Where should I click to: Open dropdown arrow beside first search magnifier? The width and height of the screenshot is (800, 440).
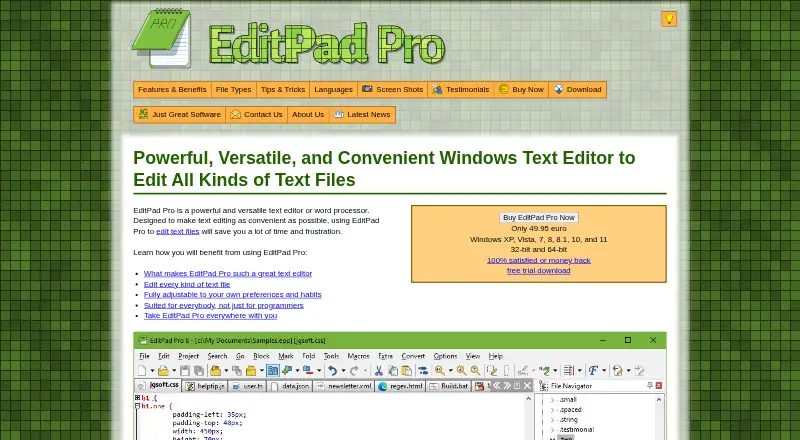451,371
